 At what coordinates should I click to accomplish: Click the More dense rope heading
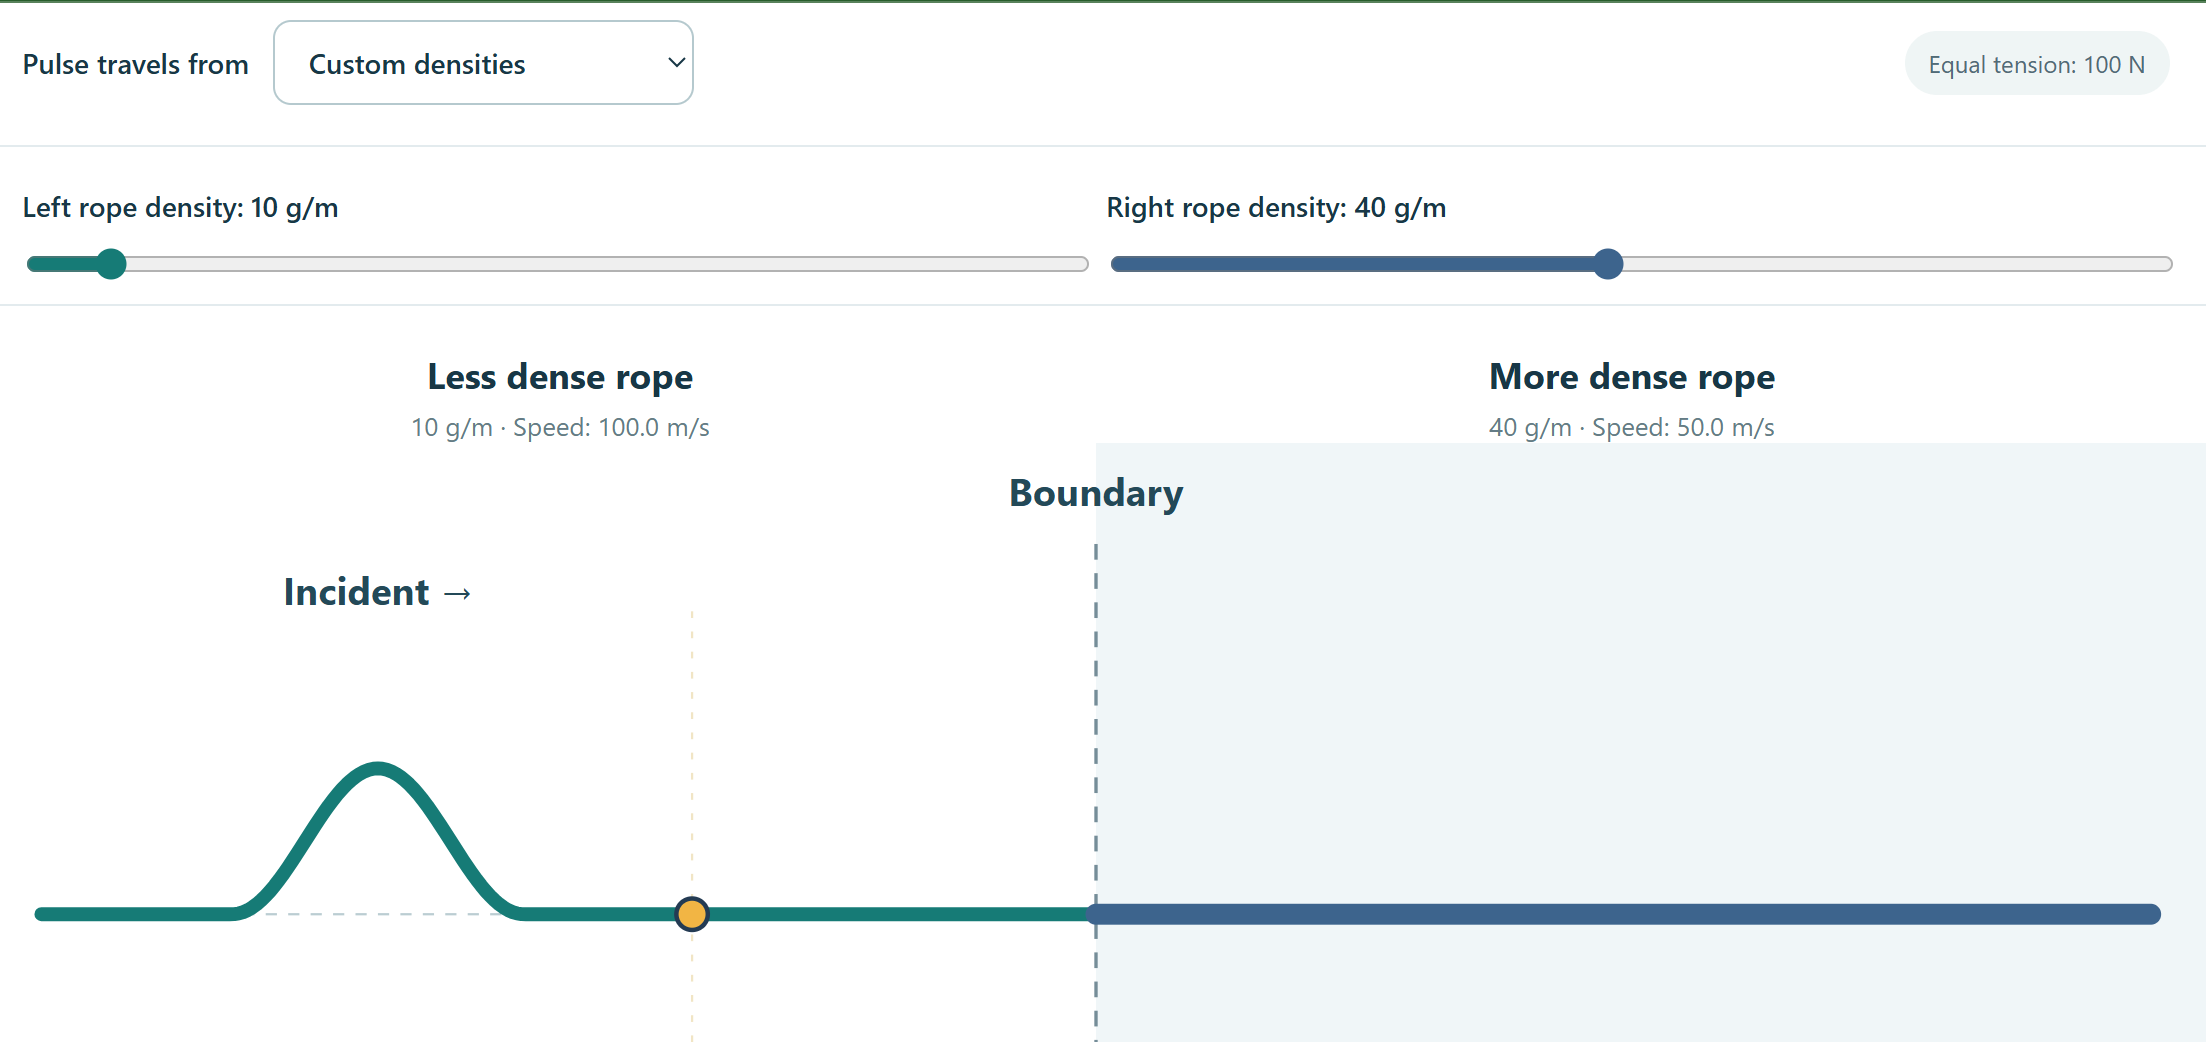click(1632, 377)
